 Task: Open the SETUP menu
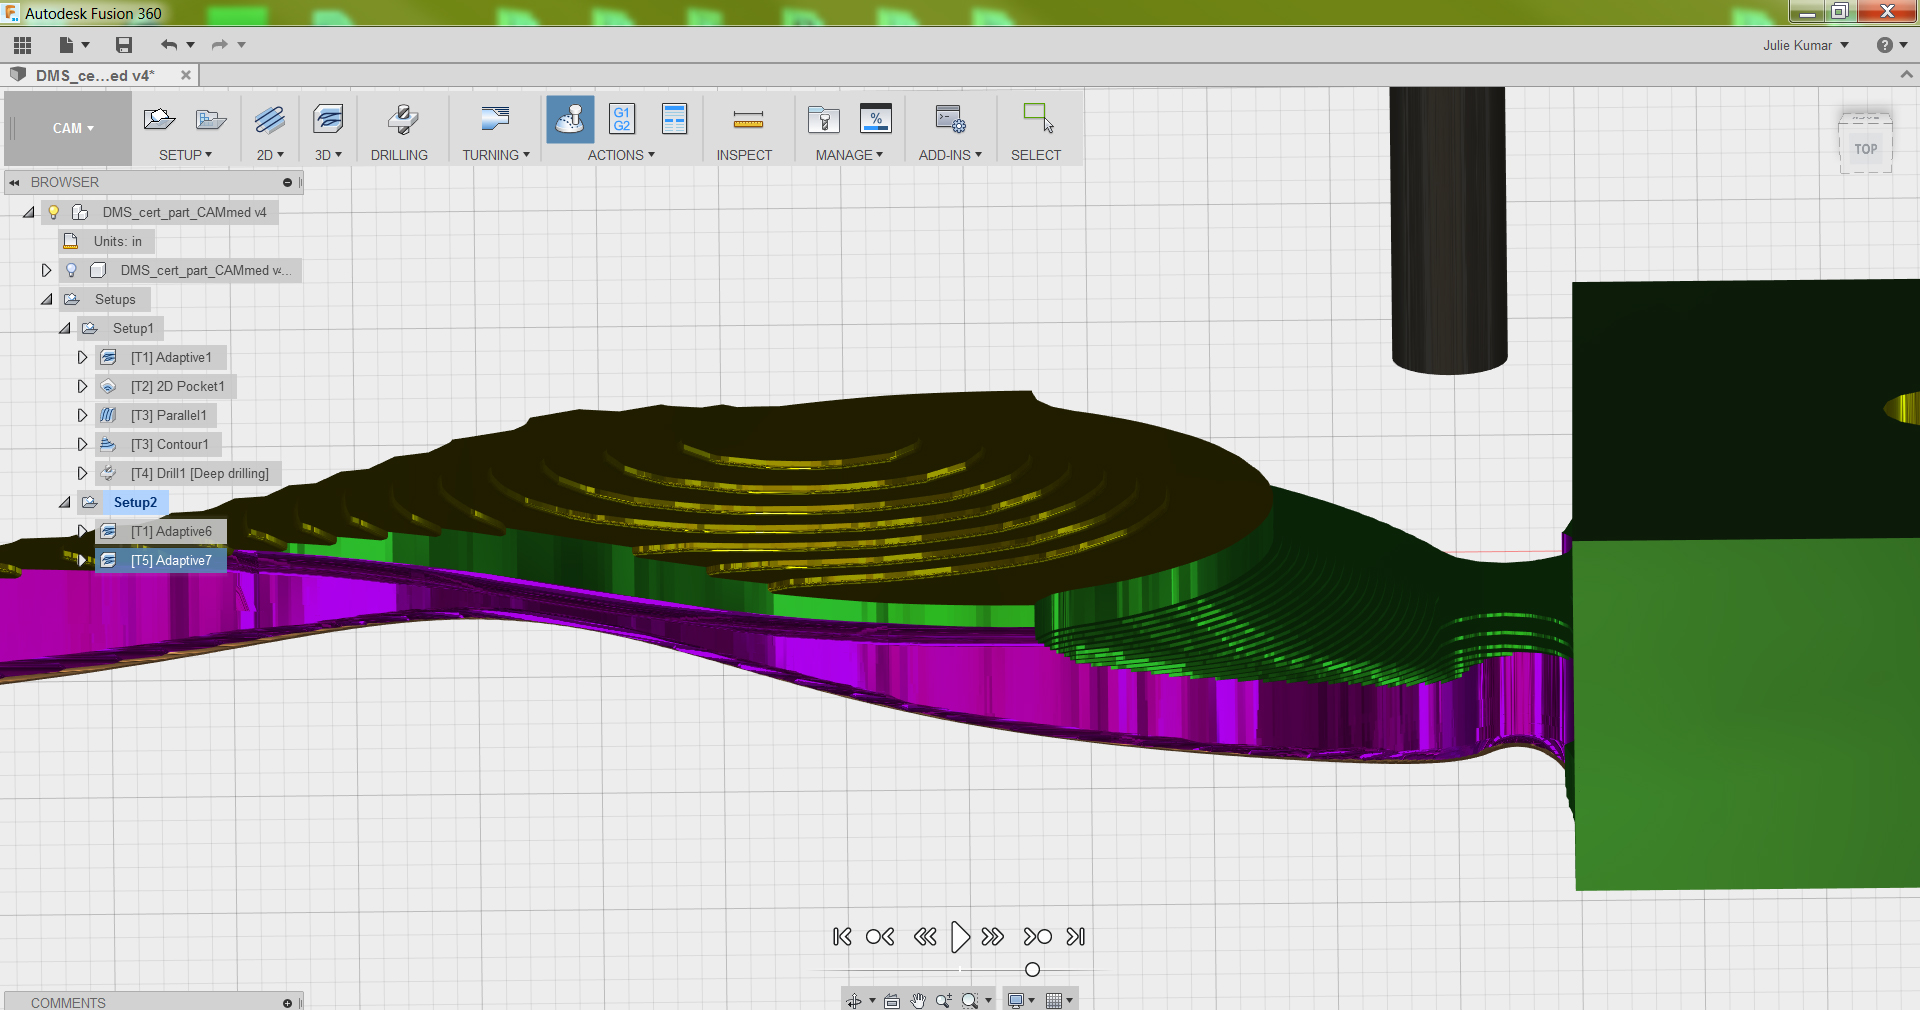point(186,155)
